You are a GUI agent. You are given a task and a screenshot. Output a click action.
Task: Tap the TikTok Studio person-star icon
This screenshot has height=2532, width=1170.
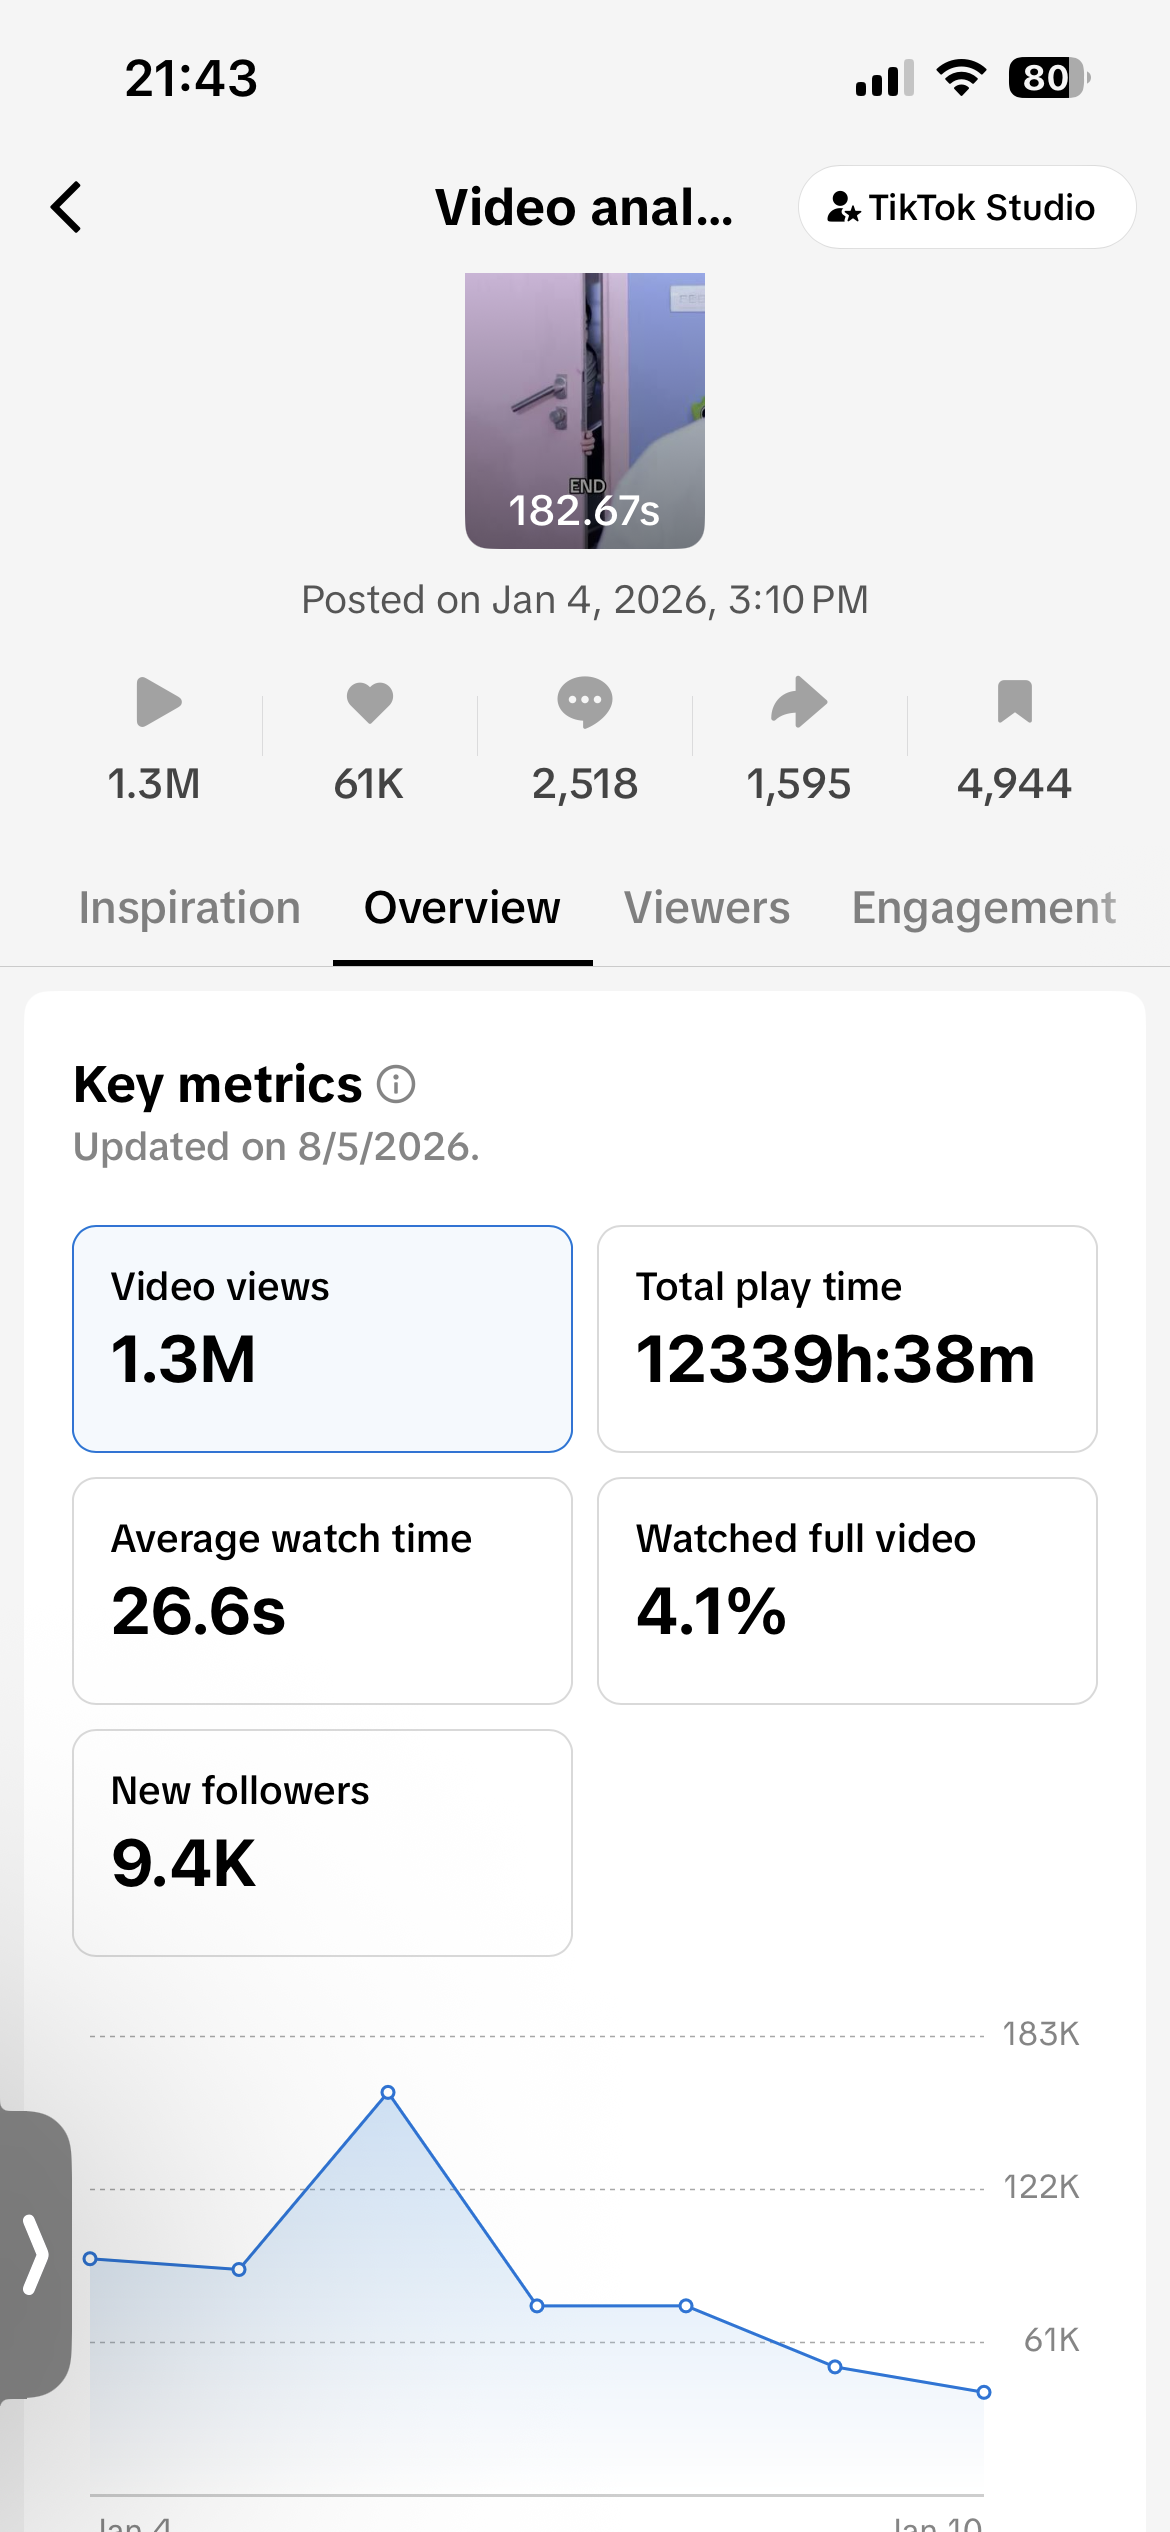843,207
